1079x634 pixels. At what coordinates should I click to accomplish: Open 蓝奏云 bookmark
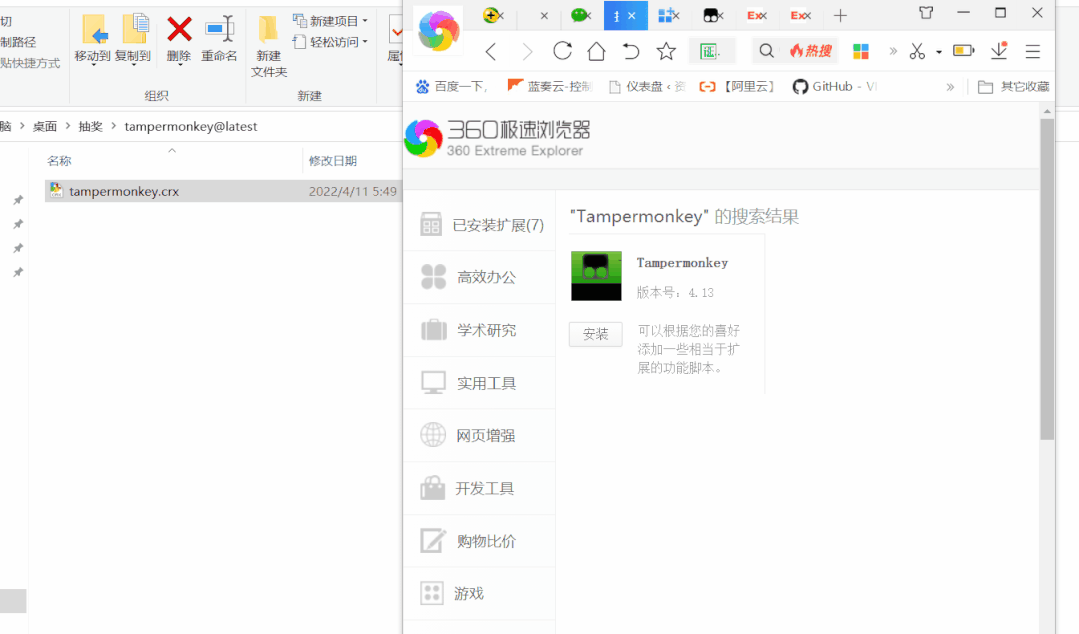pyautogui.click(x=549, y=87)
